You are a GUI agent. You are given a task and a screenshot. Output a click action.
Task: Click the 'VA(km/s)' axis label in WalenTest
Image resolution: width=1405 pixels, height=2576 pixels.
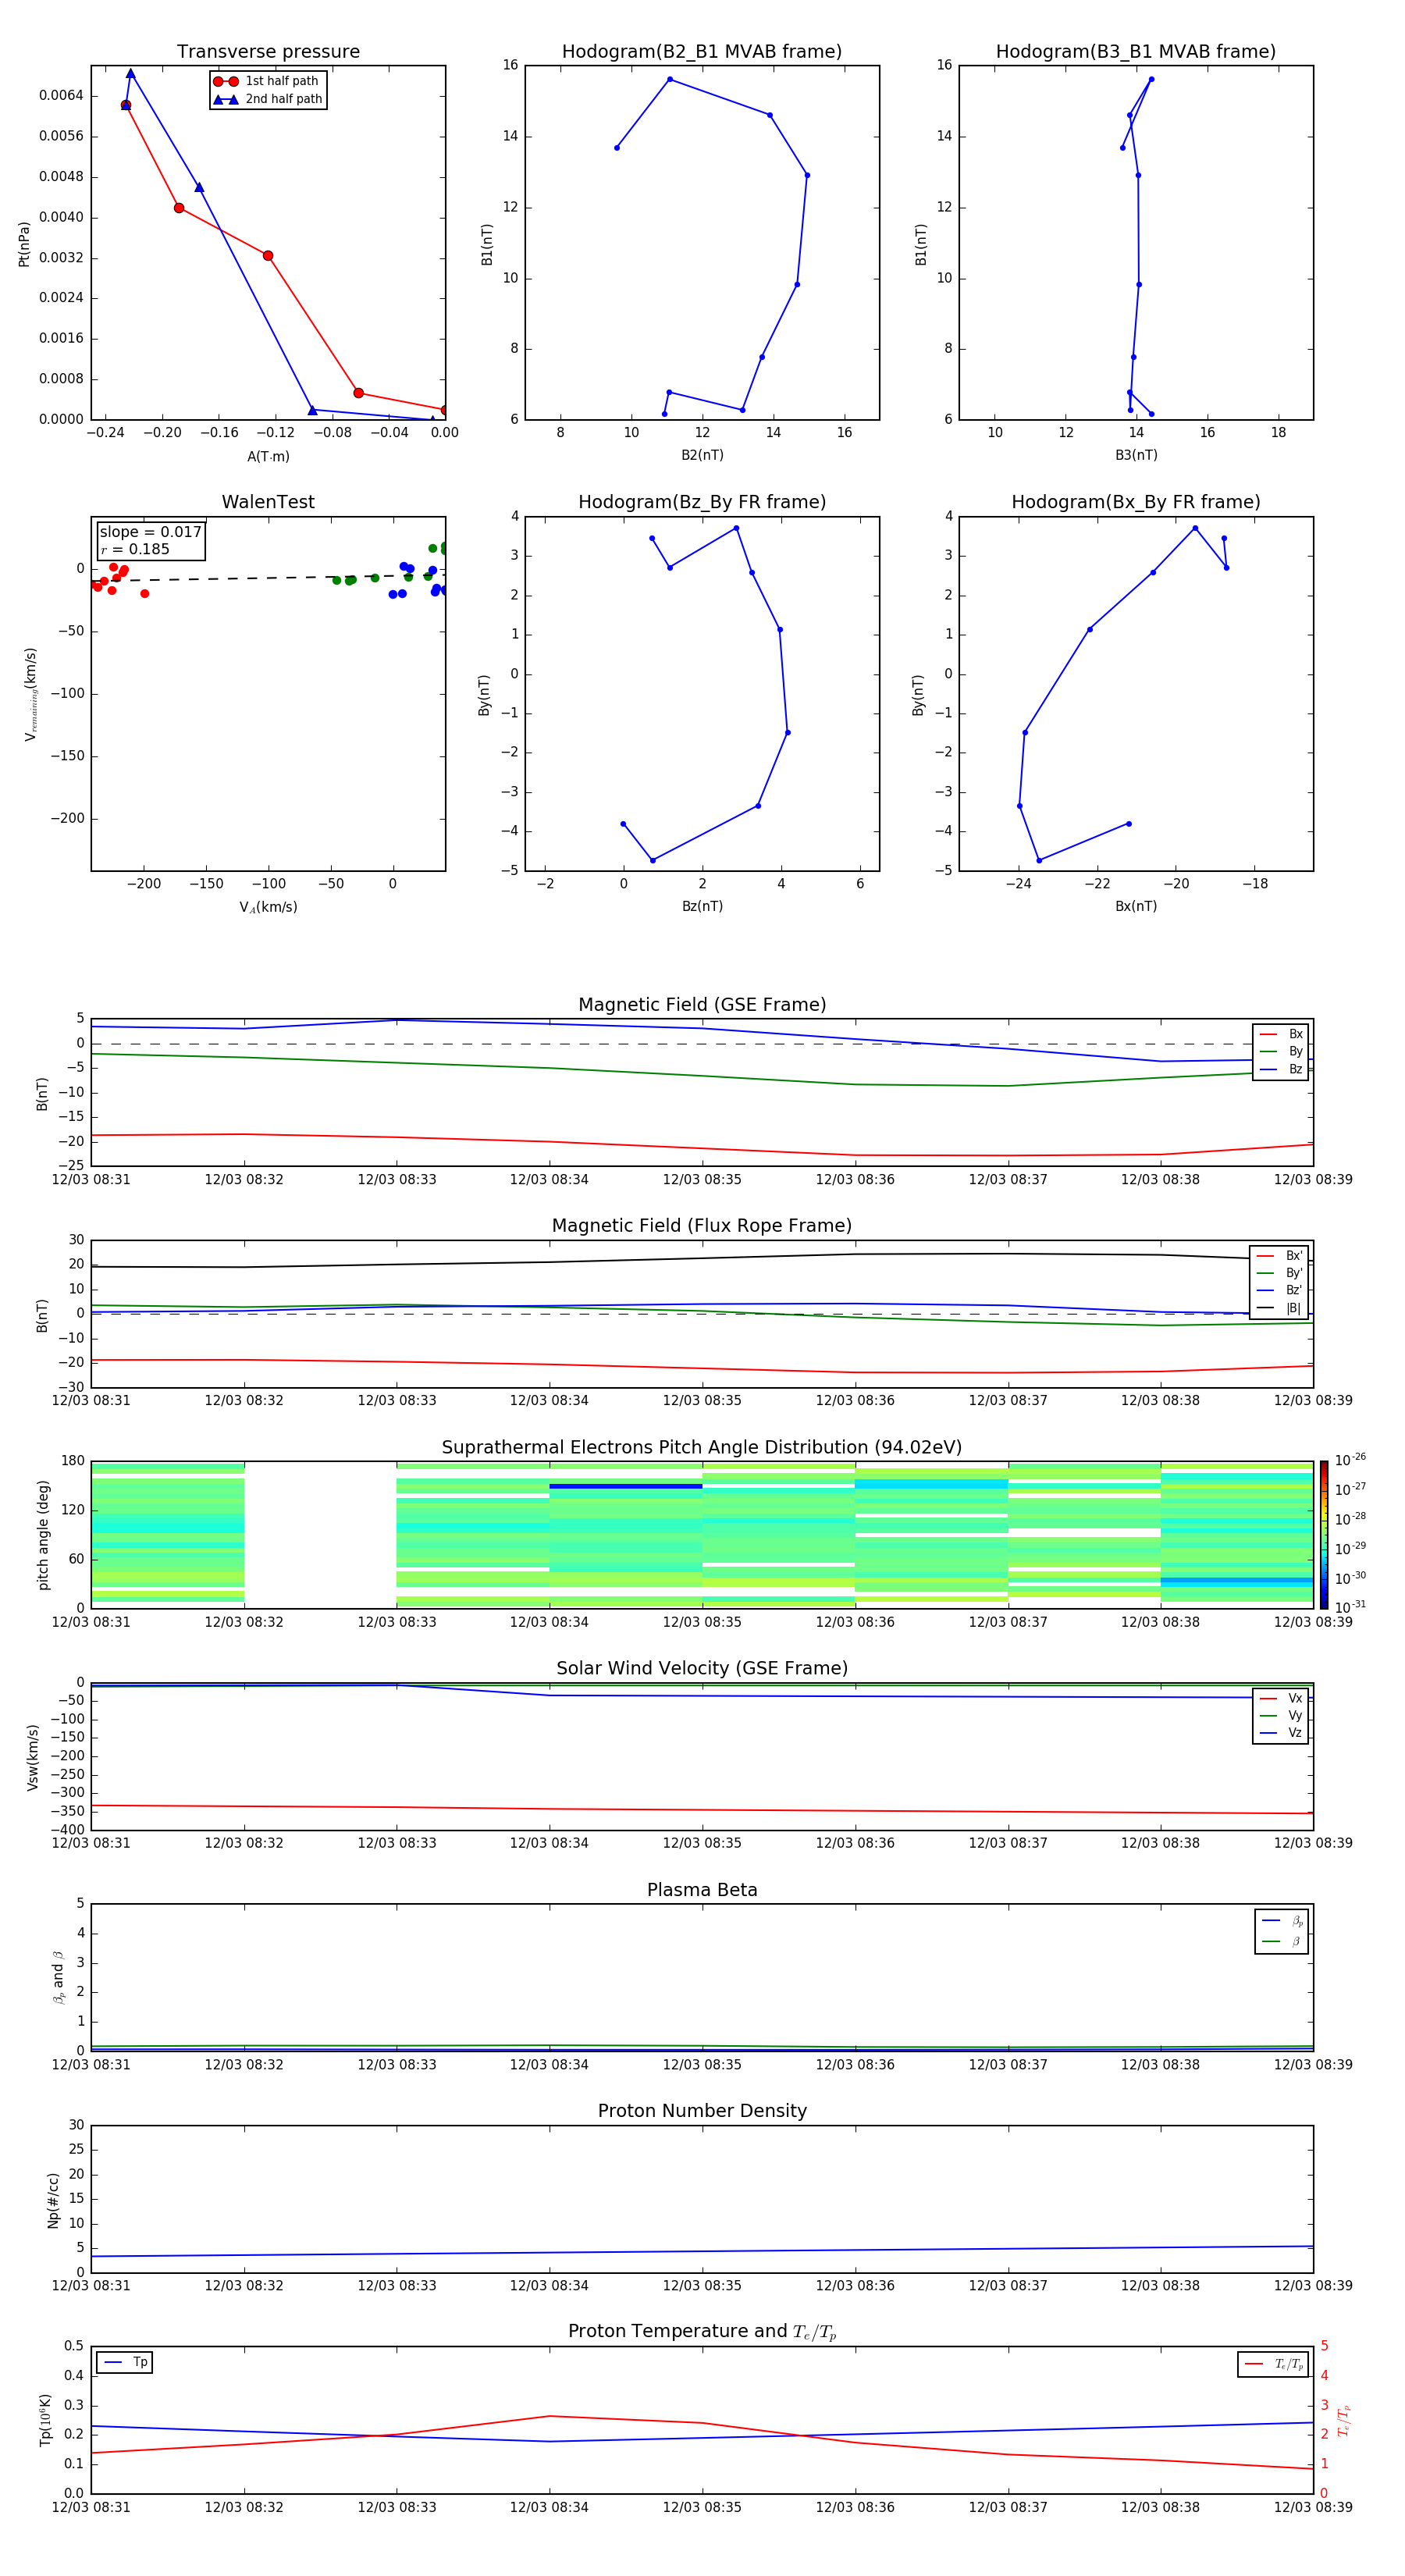pyautogui.click(x=268, y=907)
